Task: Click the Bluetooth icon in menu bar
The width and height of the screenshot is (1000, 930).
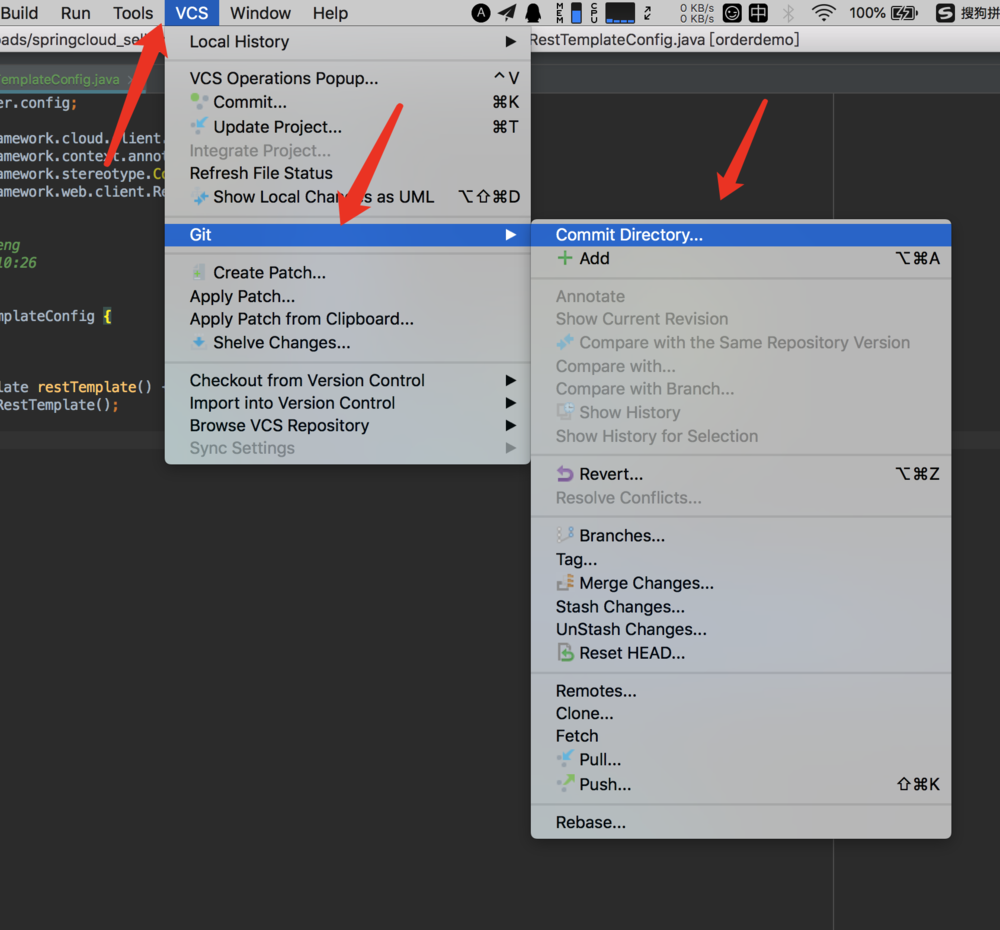Action: 788,13
